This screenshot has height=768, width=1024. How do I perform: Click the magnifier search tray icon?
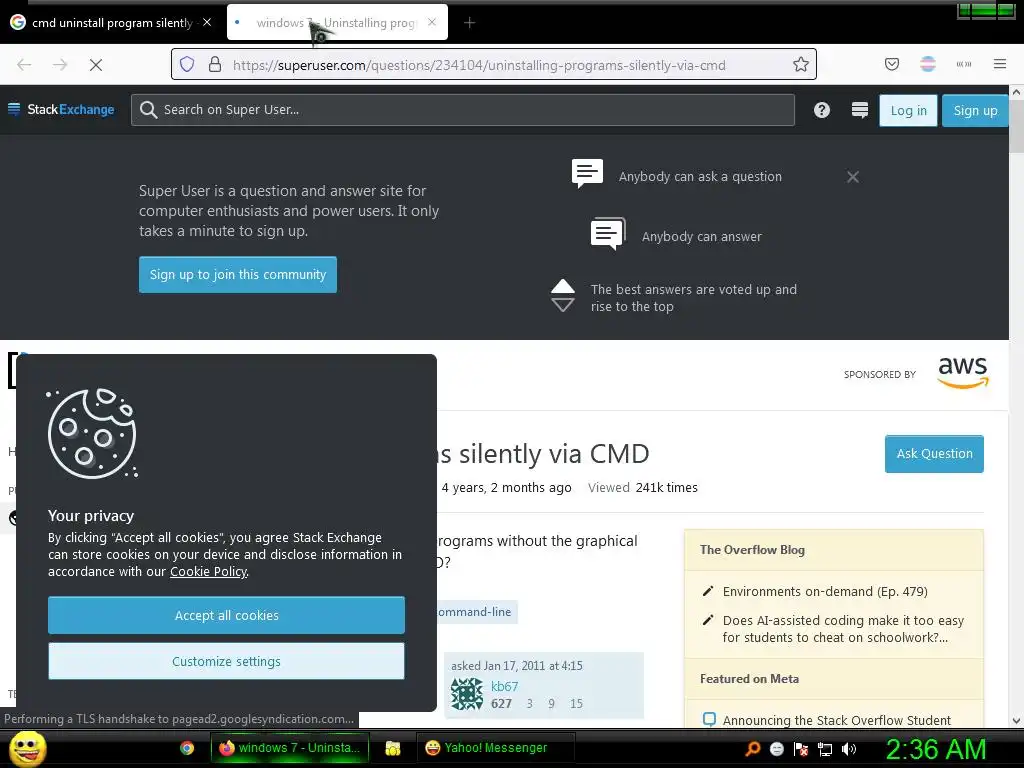click(x=753, y=749)
